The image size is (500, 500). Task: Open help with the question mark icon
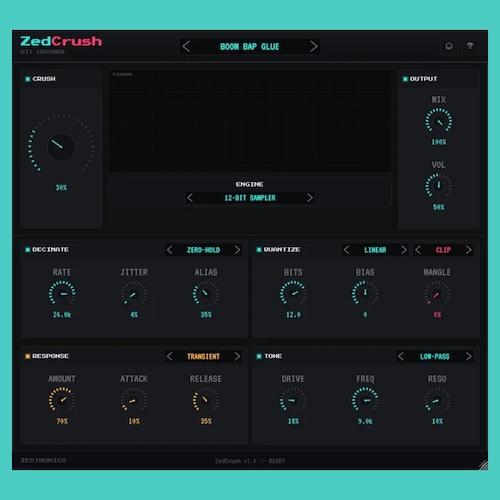[x=470, y=46]
